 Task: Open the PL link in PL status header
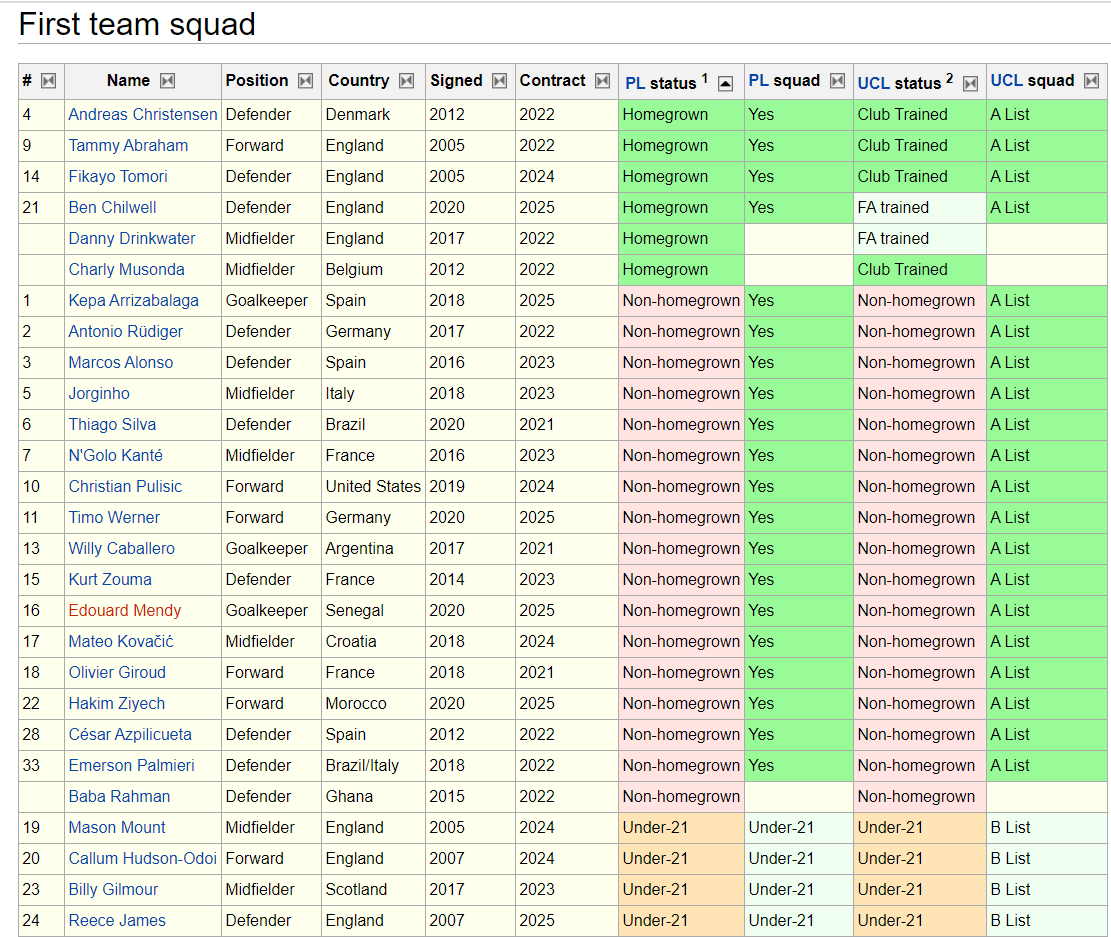(x=635, y=84)
